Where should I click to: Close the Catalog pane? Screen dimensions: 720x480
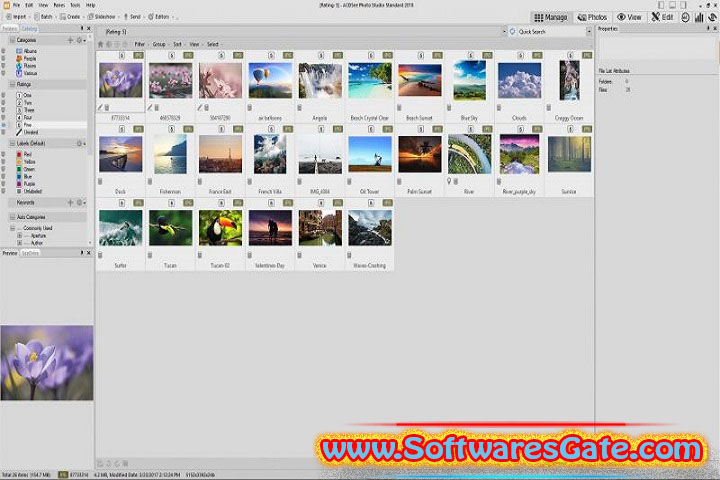coord(89,28)
